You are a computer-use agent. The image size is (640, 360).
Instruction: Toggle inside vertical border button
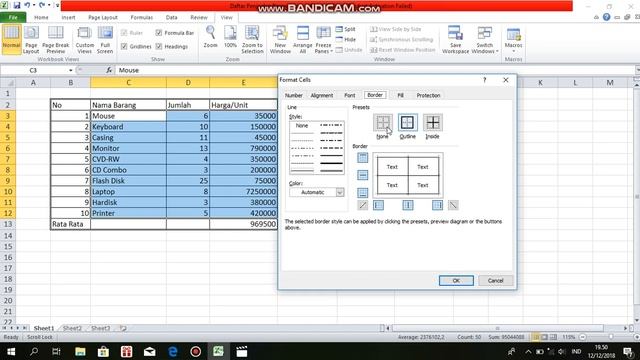pos(408,205)
